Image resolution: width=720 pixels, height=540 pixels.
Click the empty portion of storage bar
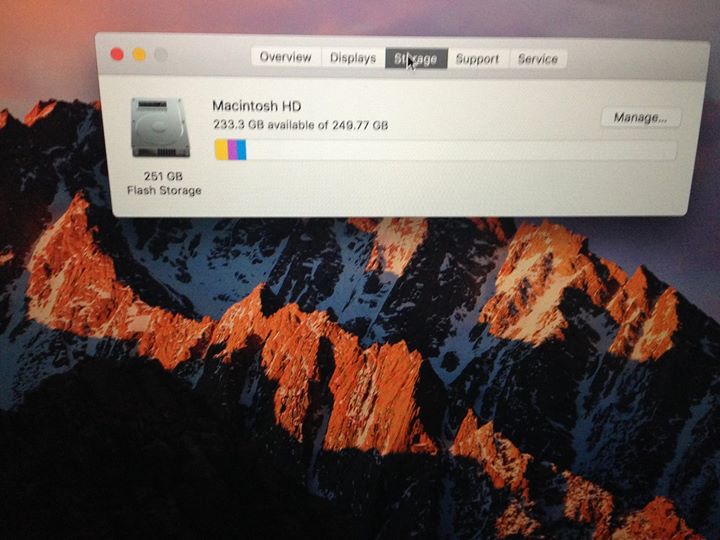pos(461,151)
